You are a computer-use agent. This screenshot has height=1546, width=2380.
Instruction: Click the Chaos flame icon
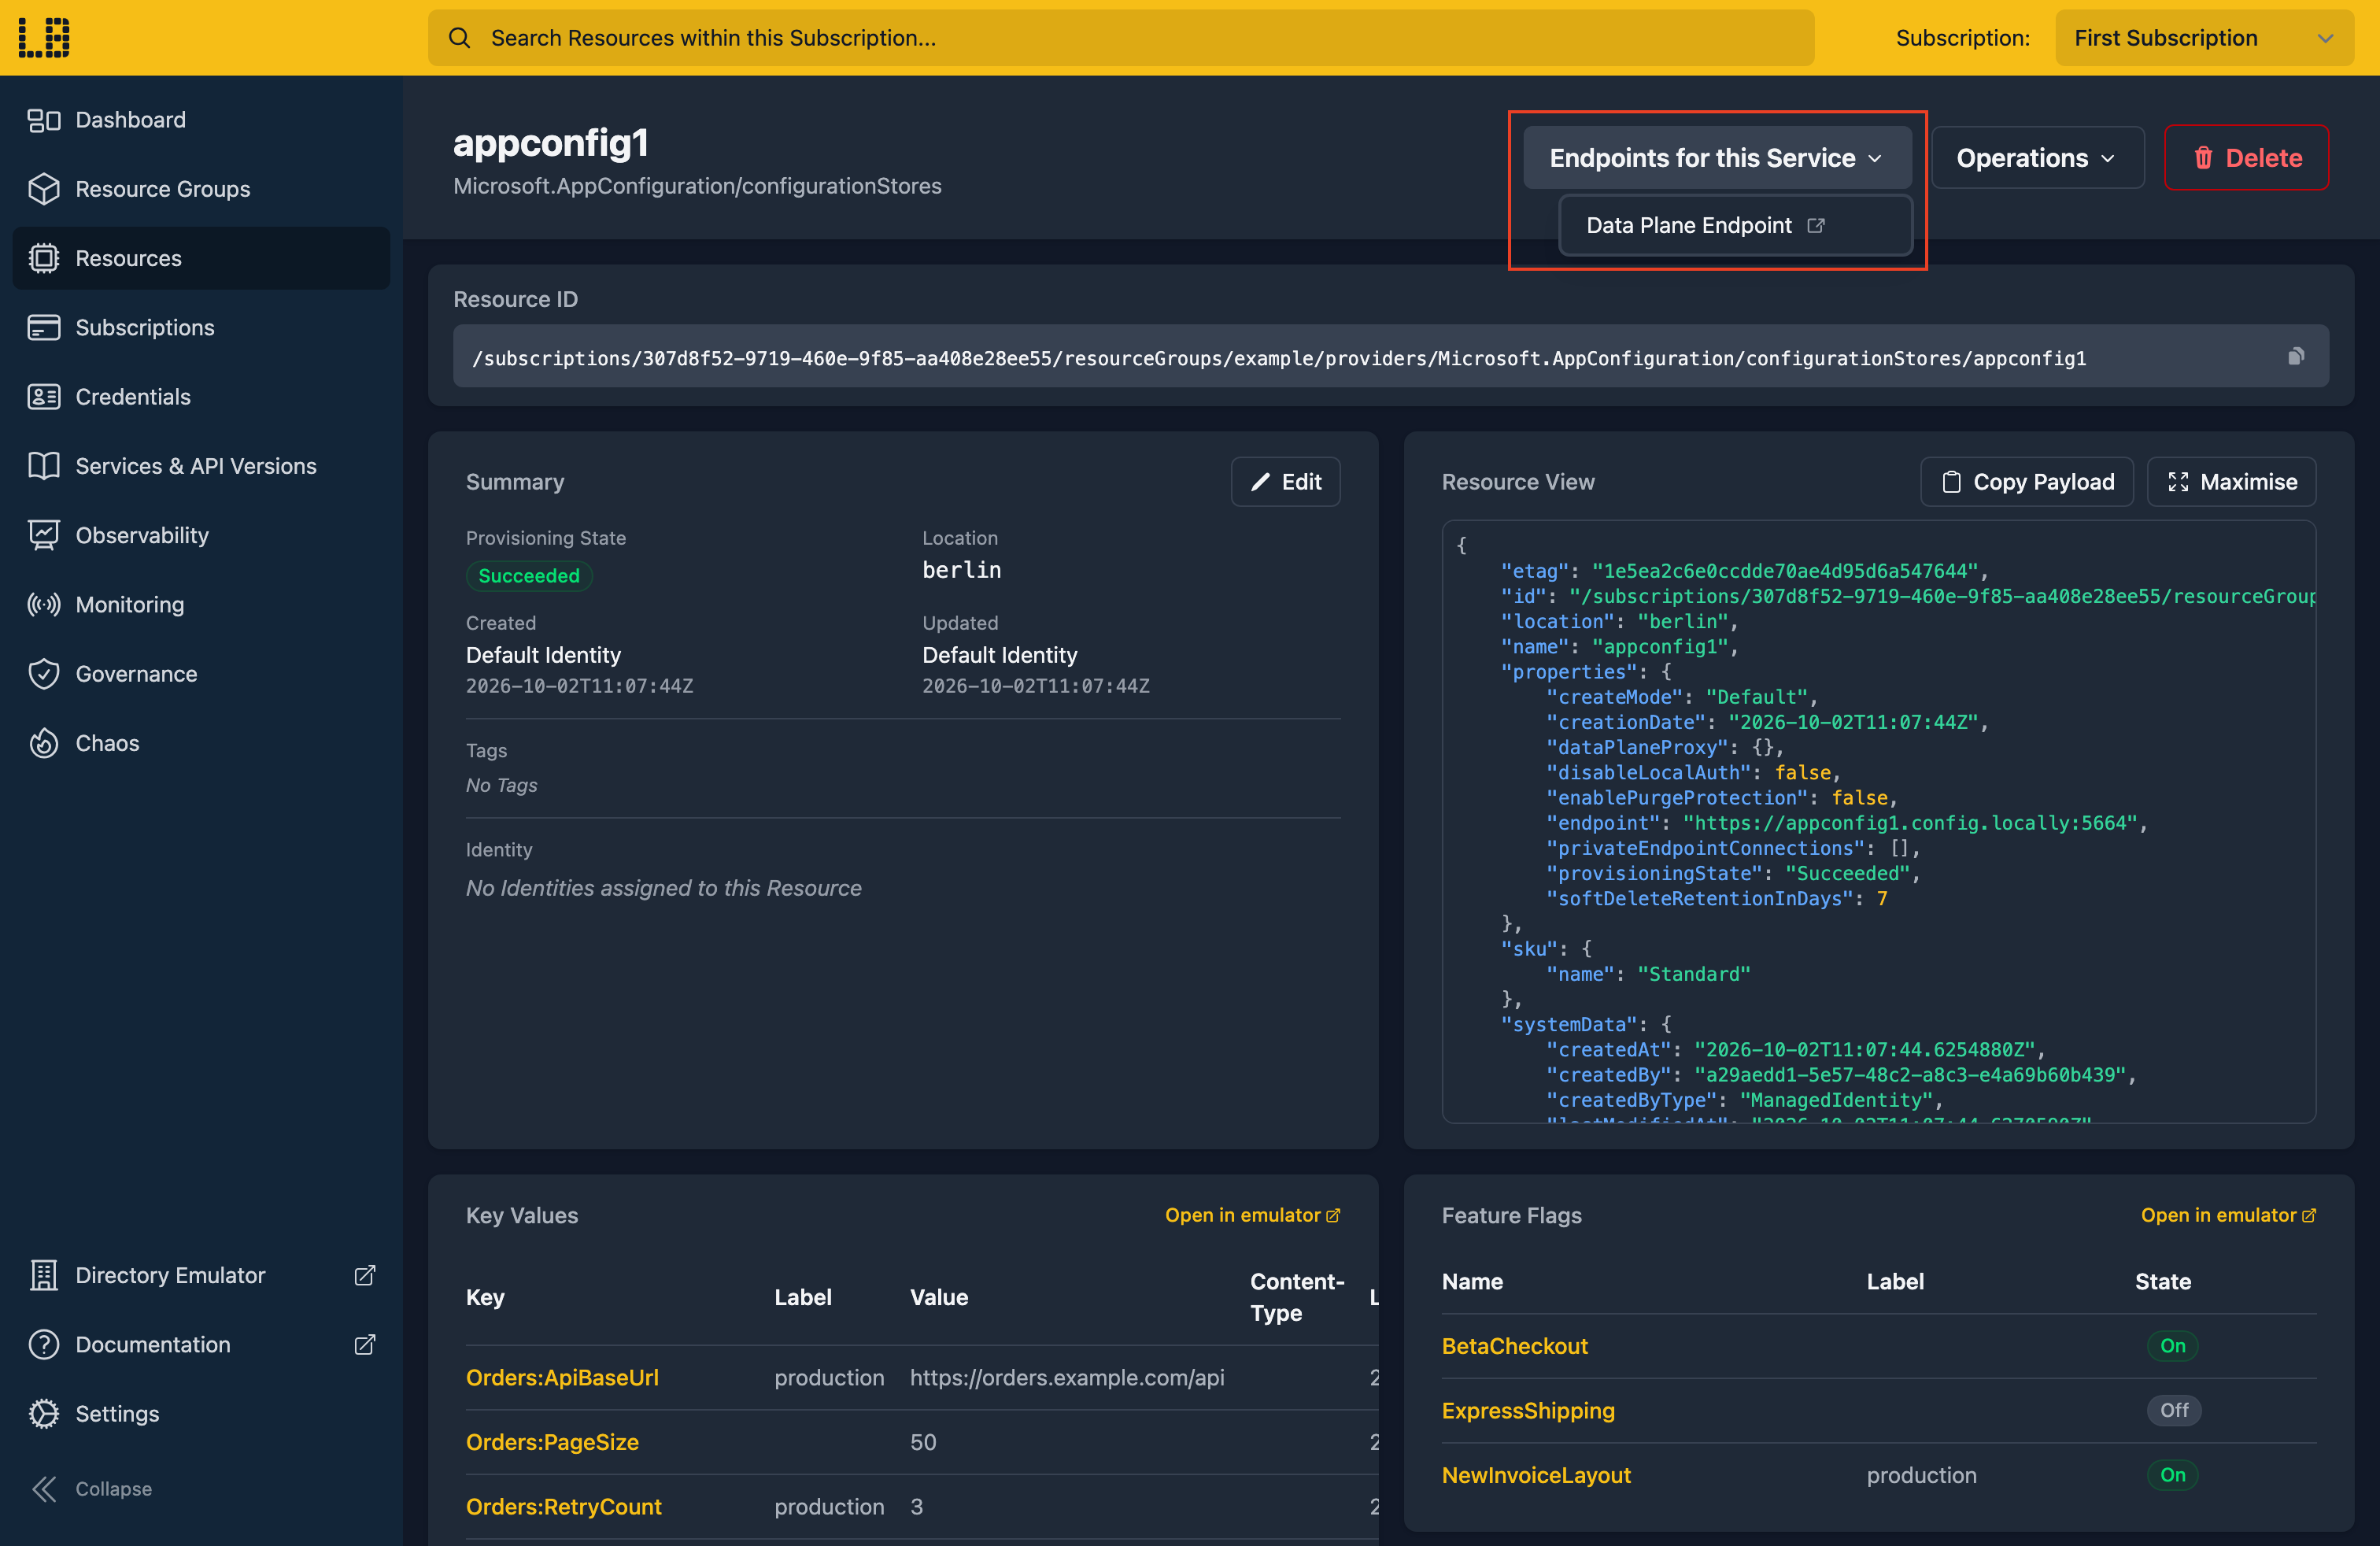tap(44, 743)
